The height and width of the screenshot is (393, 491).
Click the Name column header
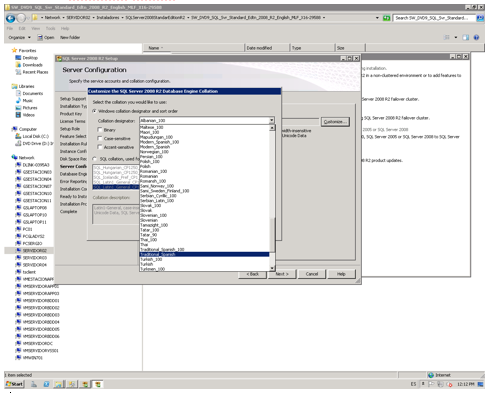(x=194, y=48)
